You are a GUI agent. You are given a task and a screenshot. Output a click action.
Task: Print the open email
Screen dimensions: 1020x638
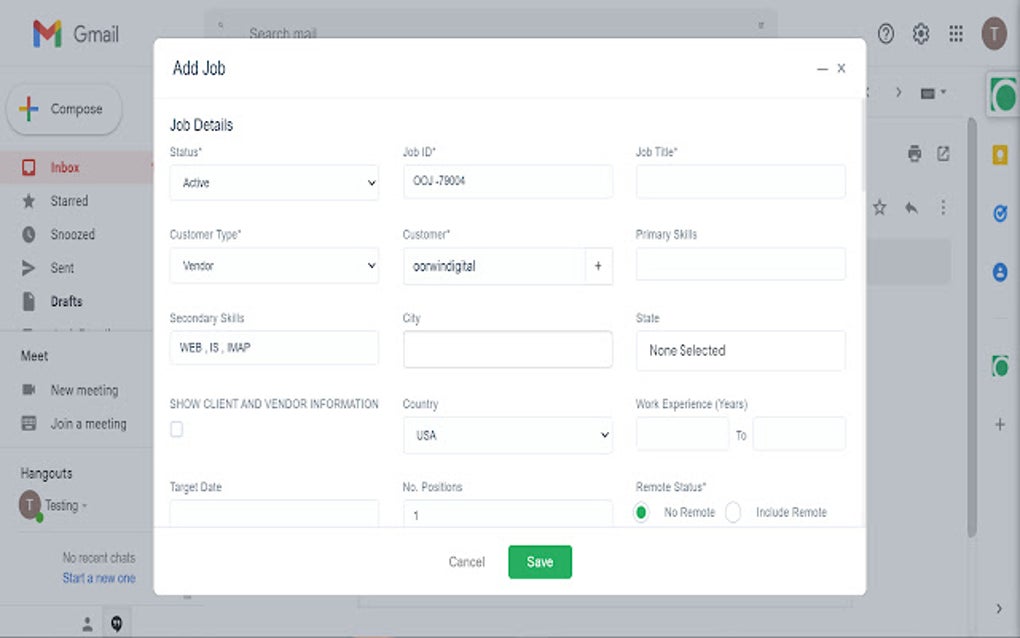pyautogui.click(x=915, y=154)
